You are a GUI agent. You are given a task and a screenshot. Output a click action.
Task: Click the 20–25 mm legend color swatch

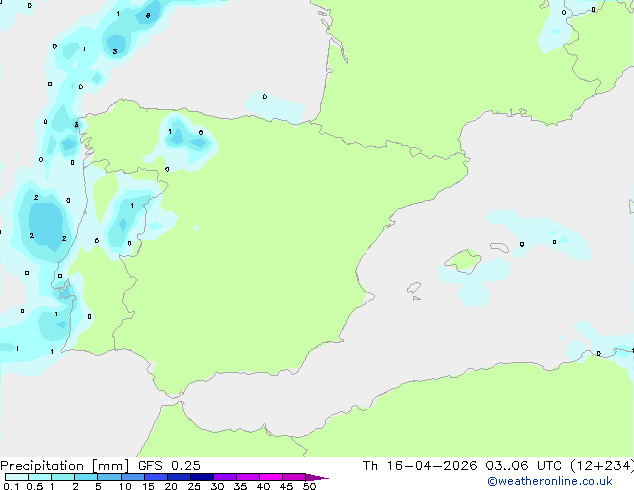tap(178, 477)
